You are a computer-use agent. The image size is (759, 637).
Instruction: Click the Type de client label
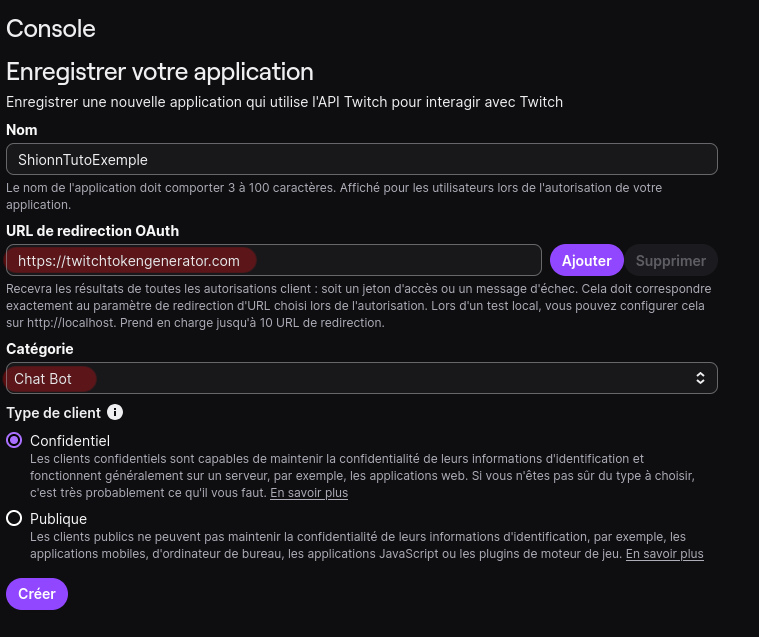click(53, 412)
